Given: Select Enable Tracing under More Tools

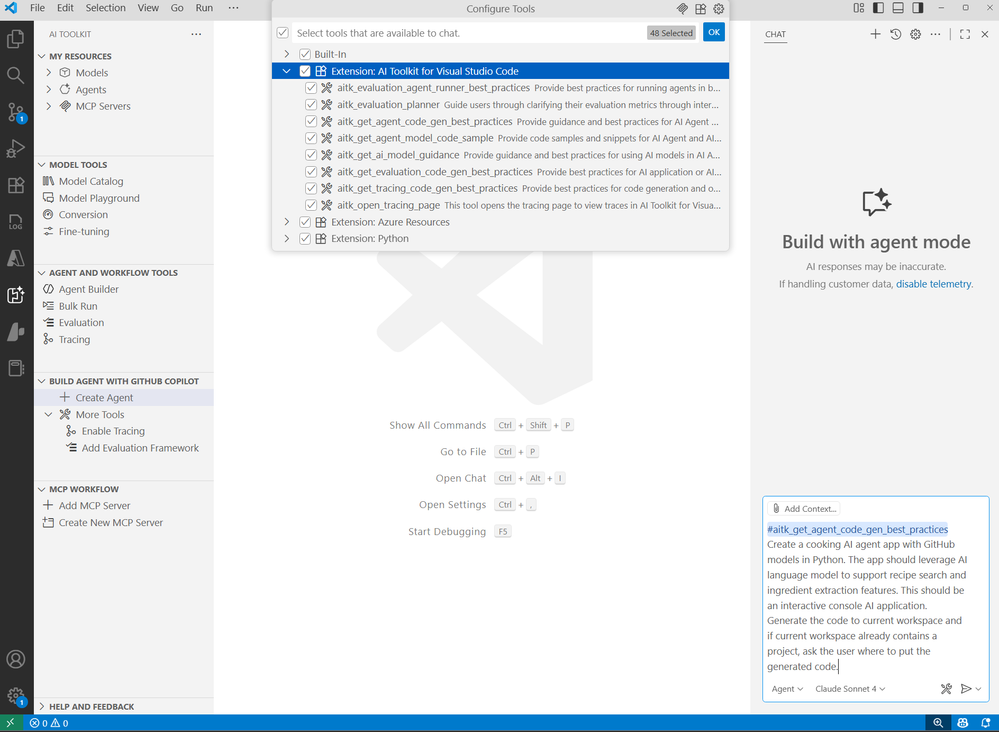Looking at the screenshot, I should 124,431.
